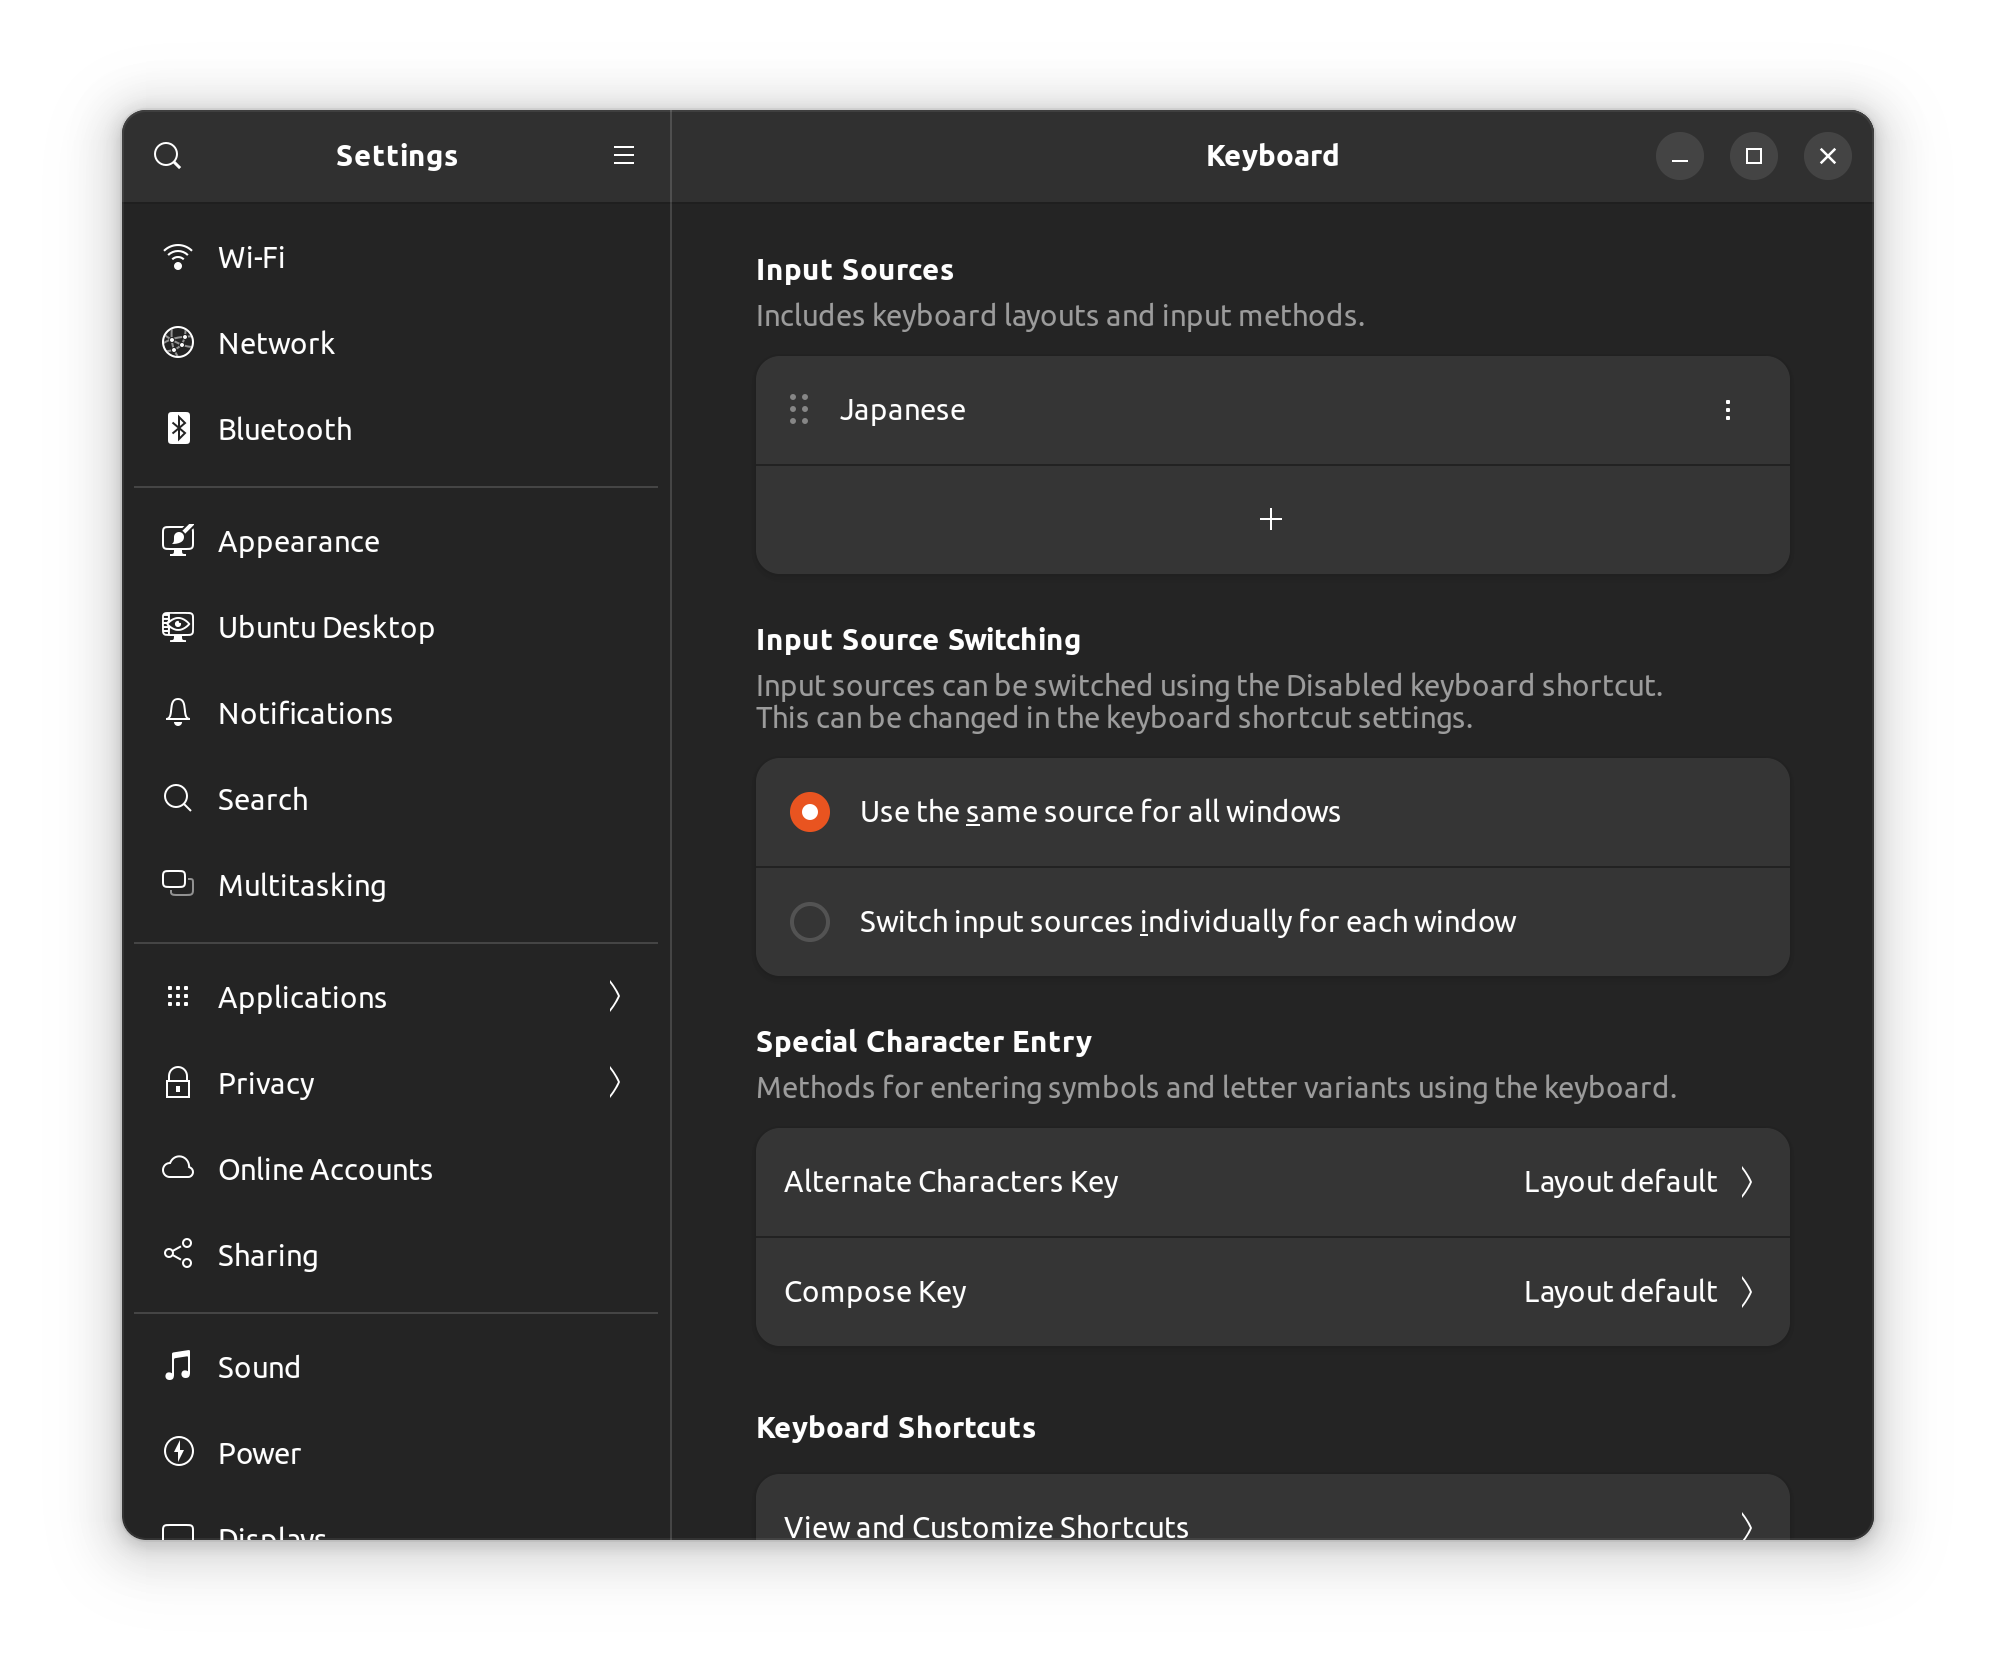Screen dimensions: 1996x1674
Task: Click the Power icon in sidebar
Action: (178, 1453)
